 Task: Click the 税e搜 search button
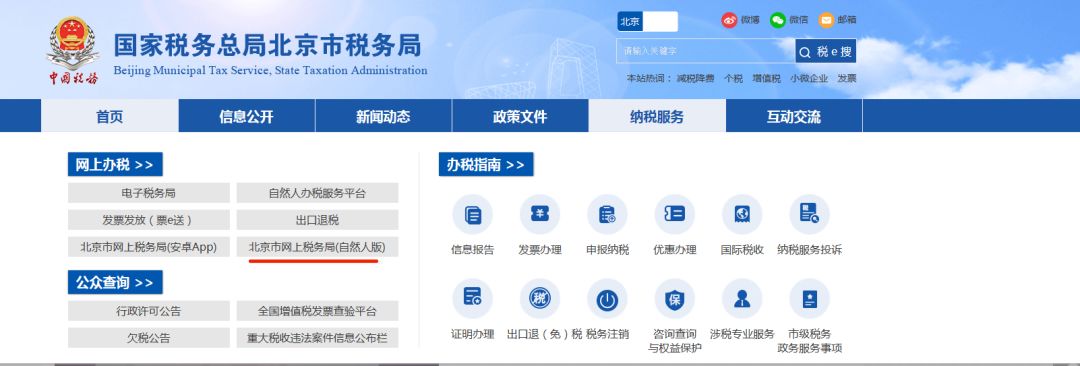click(826, 51)
